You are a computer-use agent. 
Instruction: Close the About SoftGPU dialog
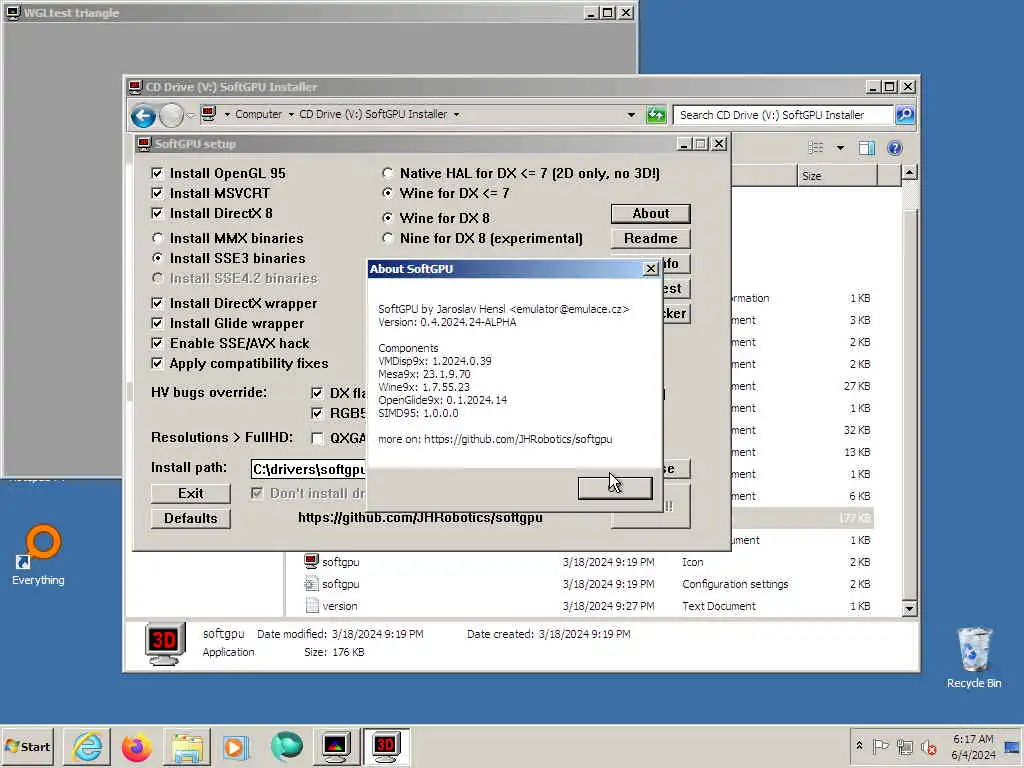point(650,268)
